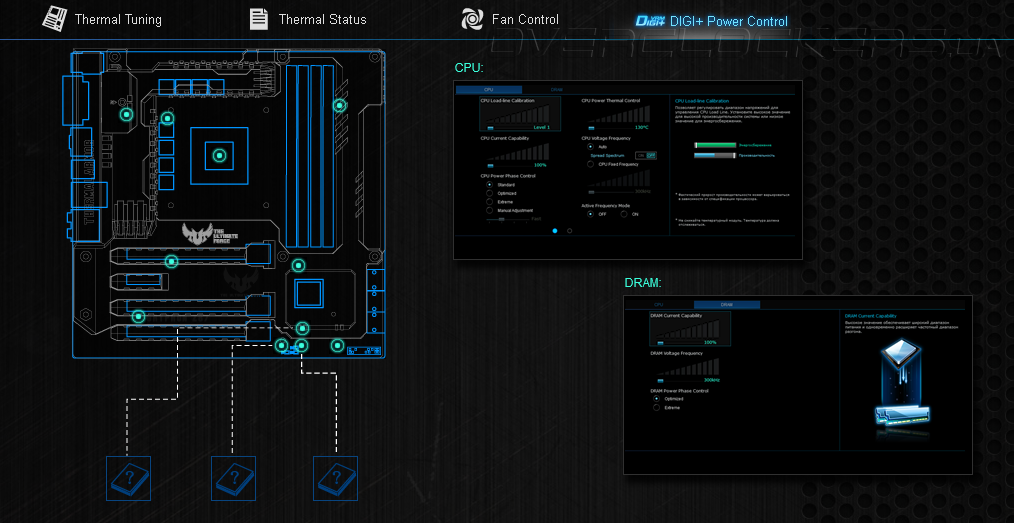Set Active Frequency Mode to ON
Viewport: 1014px width, 523px height.
click(x=624, y=214)
